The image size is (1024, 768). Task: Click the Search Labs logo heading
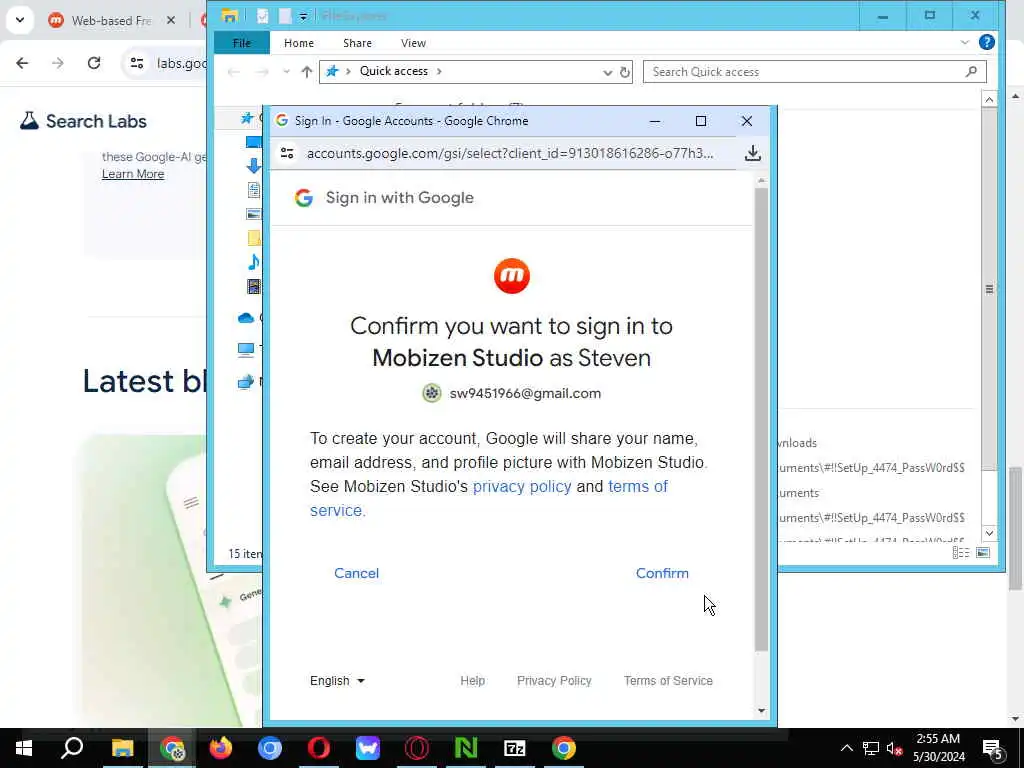(83, 121)
